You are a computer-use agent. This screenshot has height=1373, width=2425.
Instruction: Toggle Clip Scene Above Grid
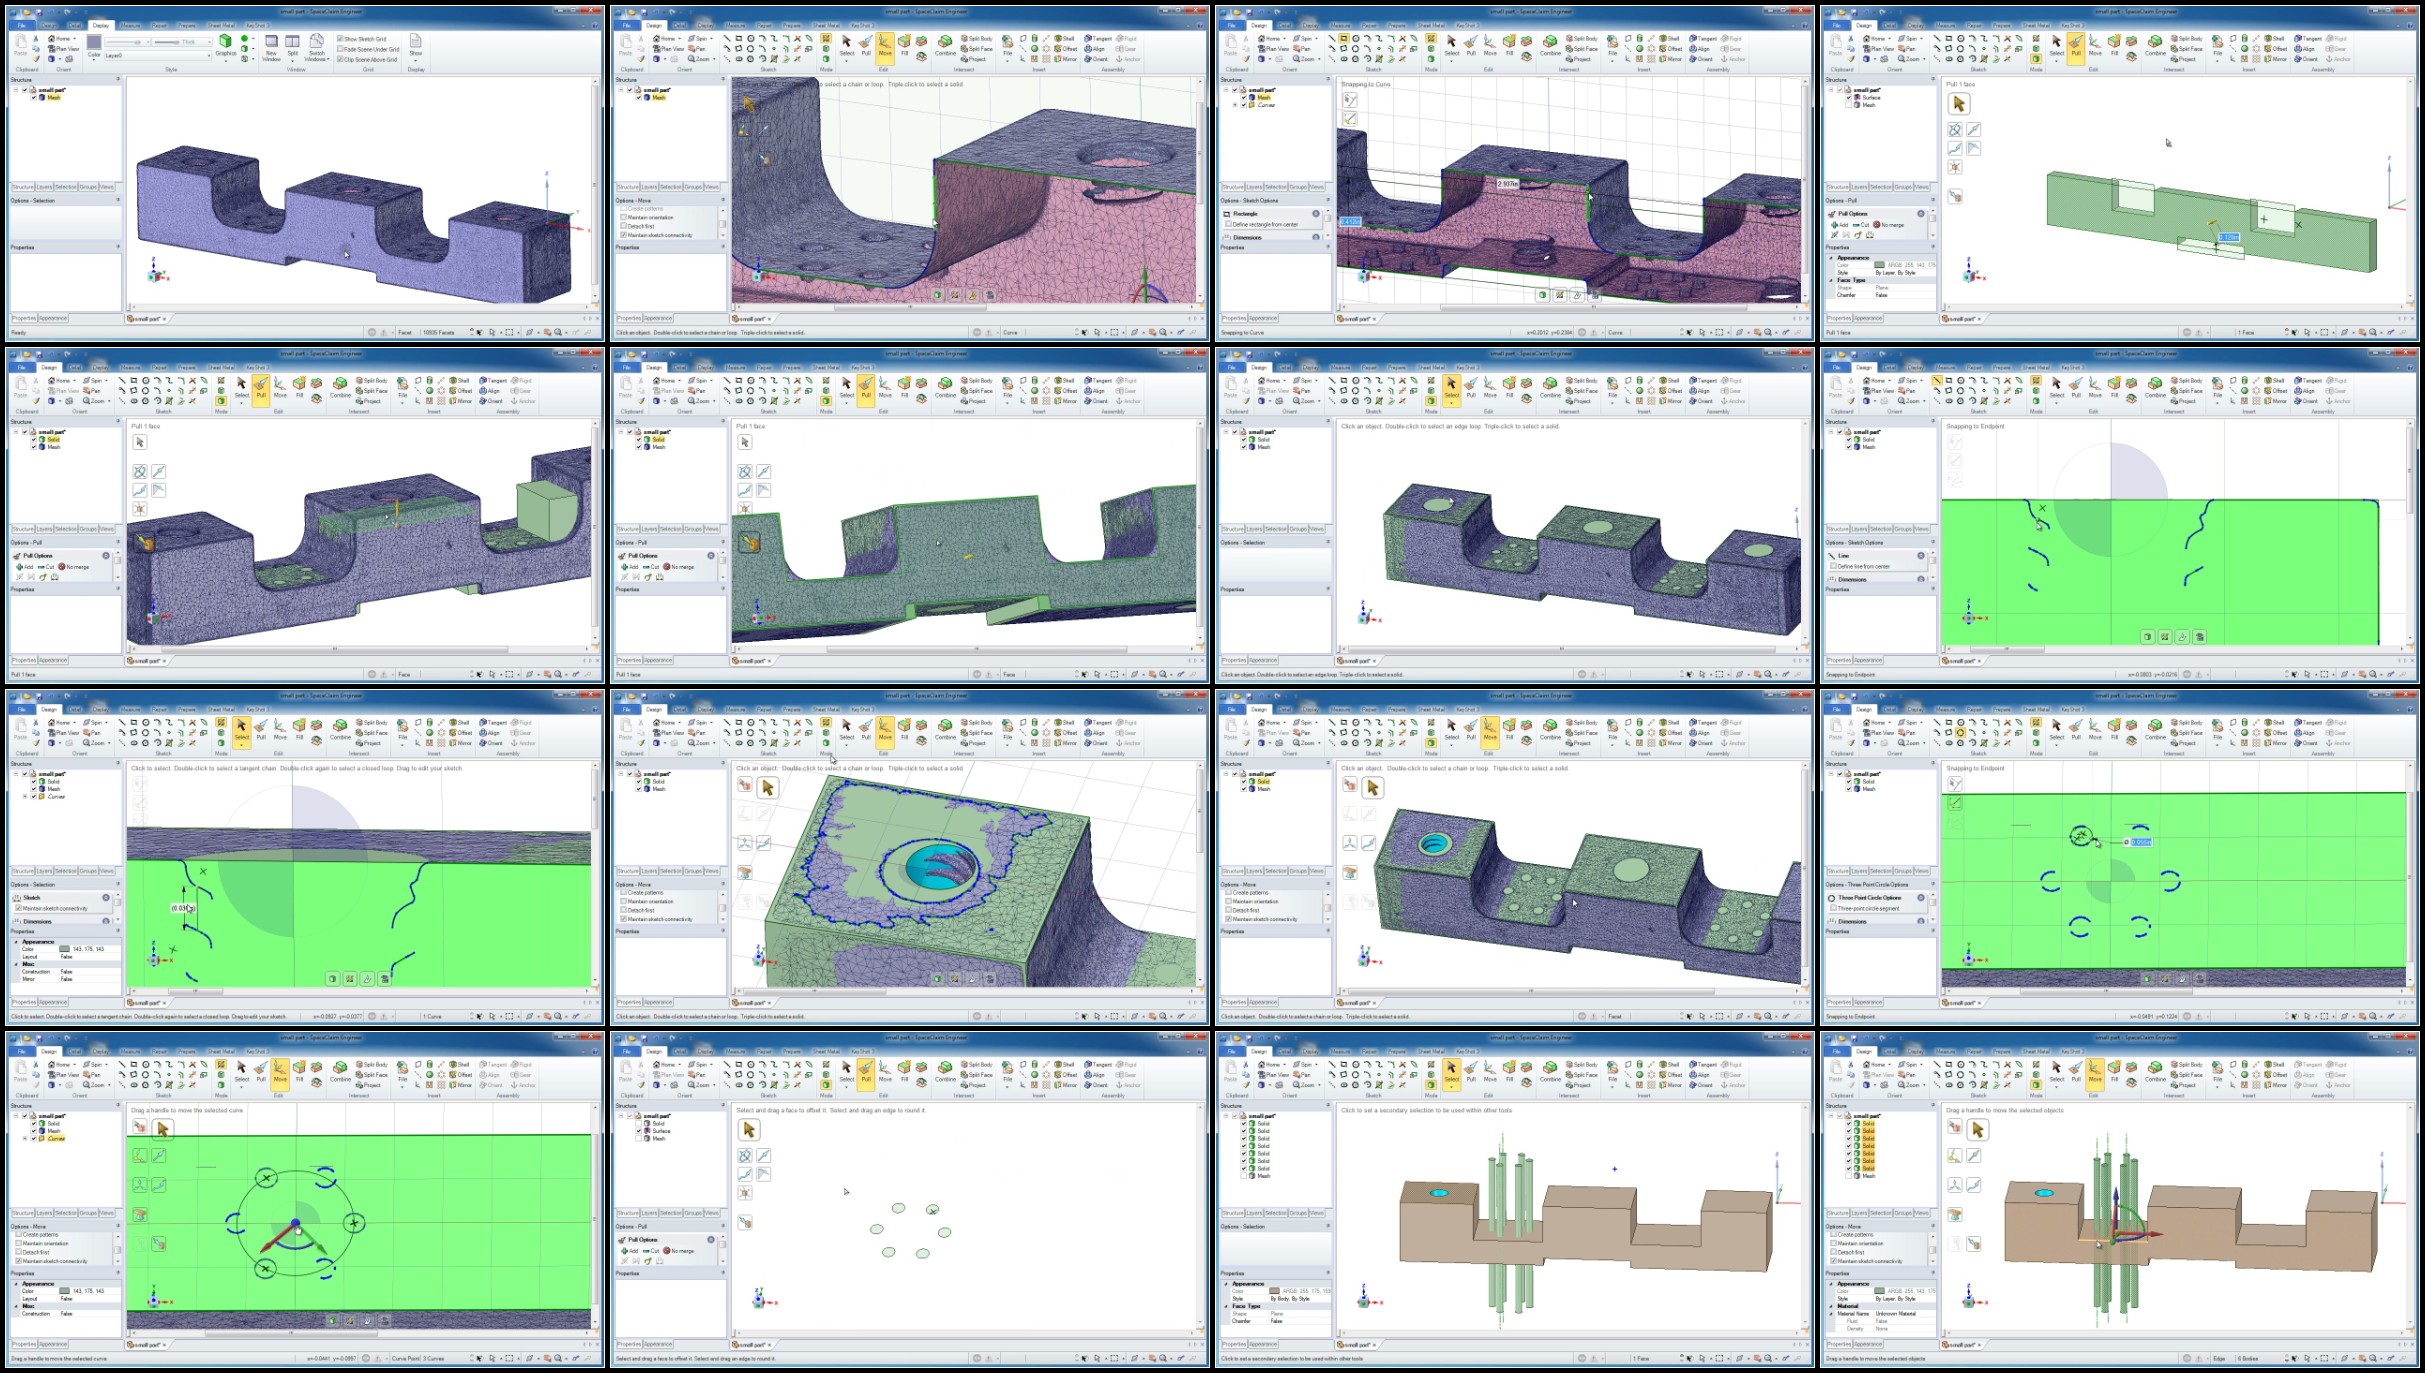point(340,59)
